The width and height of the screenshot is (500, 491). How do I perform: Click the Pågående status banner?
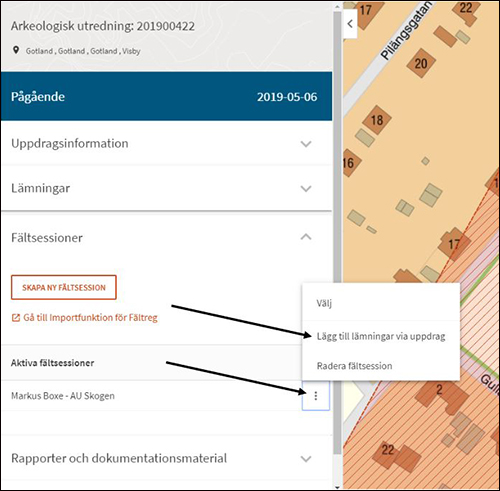pos(167,96)
